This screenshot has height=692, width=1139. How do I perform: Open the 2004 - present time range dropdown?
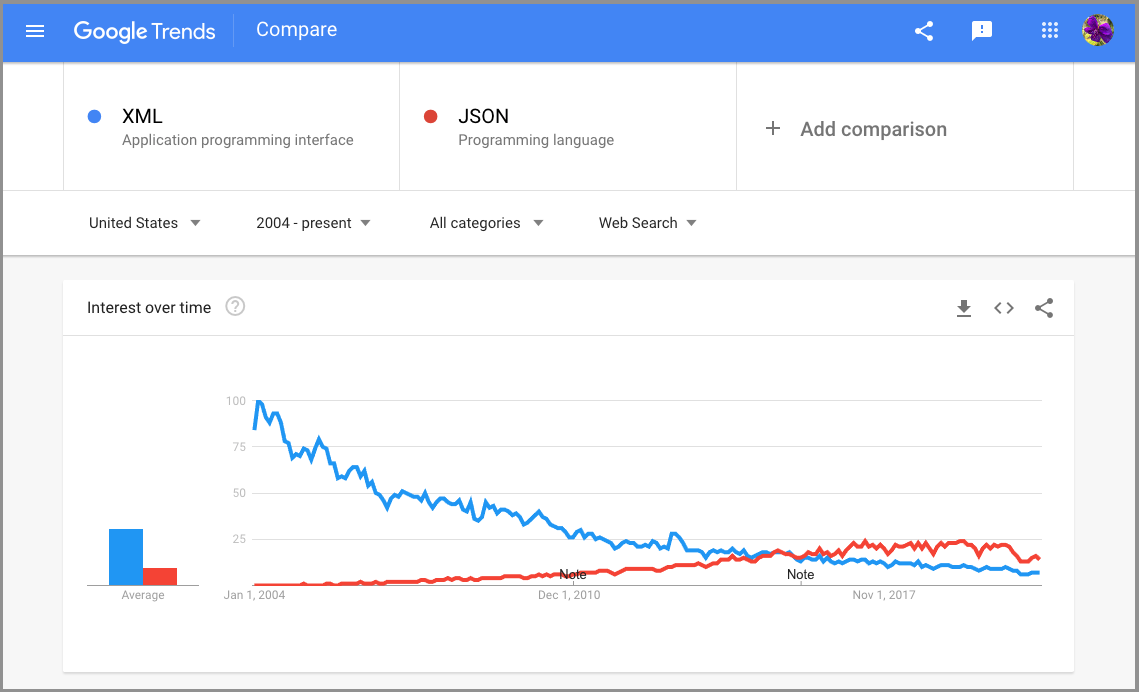[313, 223]
